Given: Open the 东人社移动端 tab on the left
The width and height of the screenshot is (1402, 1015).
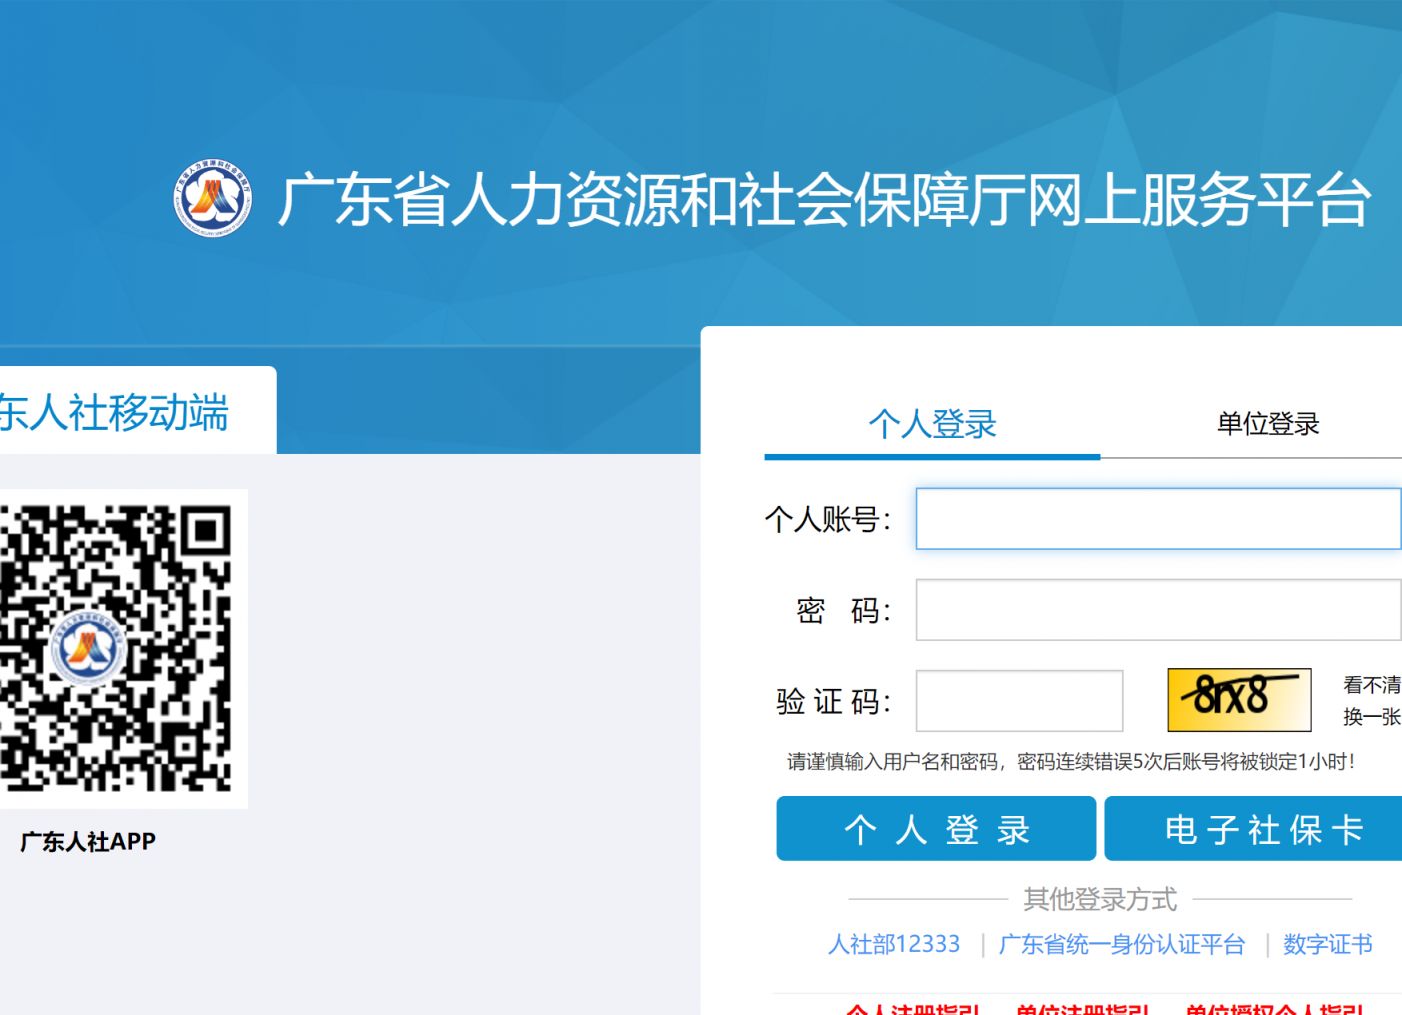Looking at the screenshot, I should coord(115,413).
